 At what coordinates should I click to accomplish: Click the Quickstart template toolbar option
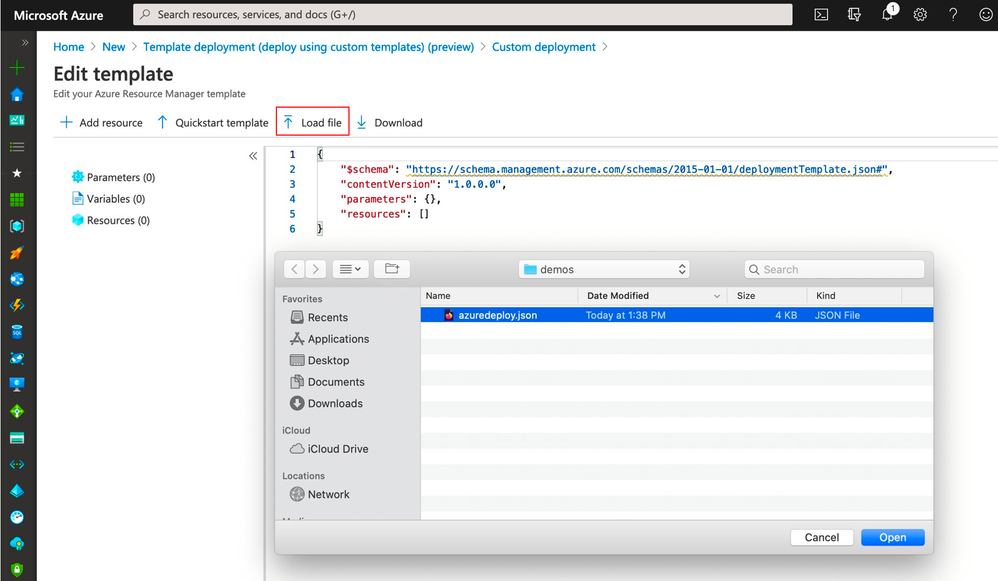tap(213, 122)
